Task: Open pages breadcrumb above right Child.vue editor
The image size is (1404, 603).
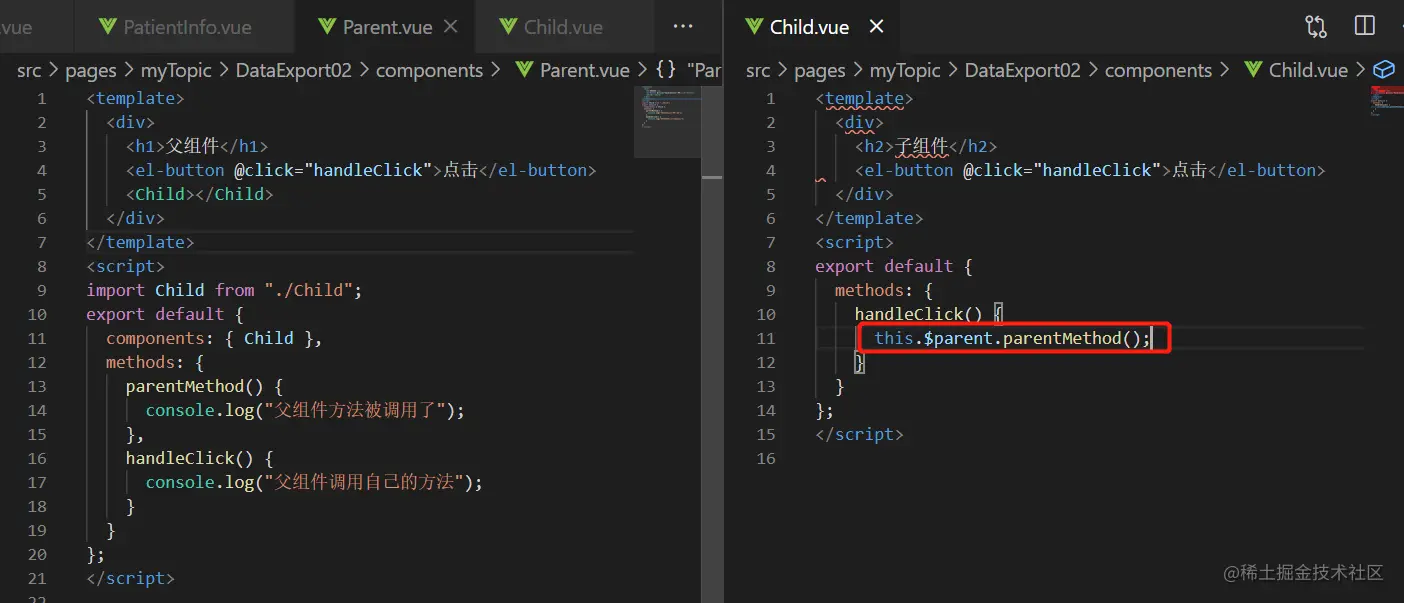Action: (x=820, y=70)
